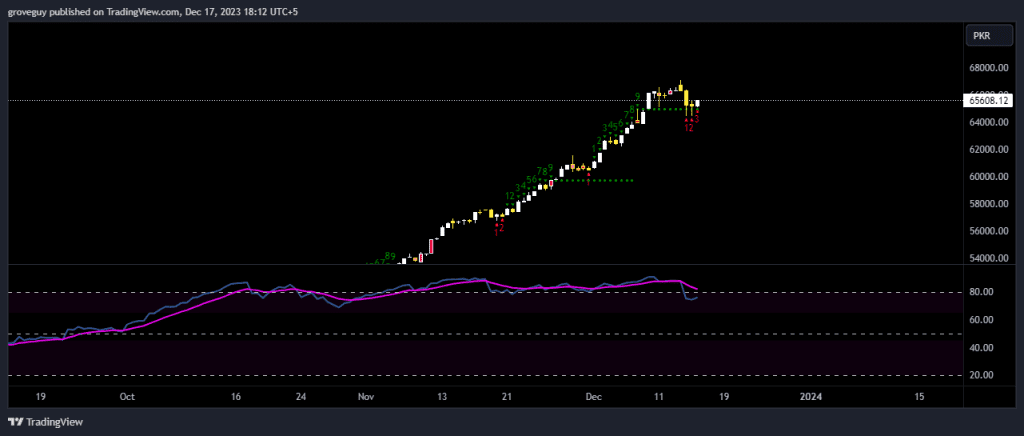Viewport: 1024px width, 436px height.
Task: Click the most recent white candle
Action: tap(697, 103)
